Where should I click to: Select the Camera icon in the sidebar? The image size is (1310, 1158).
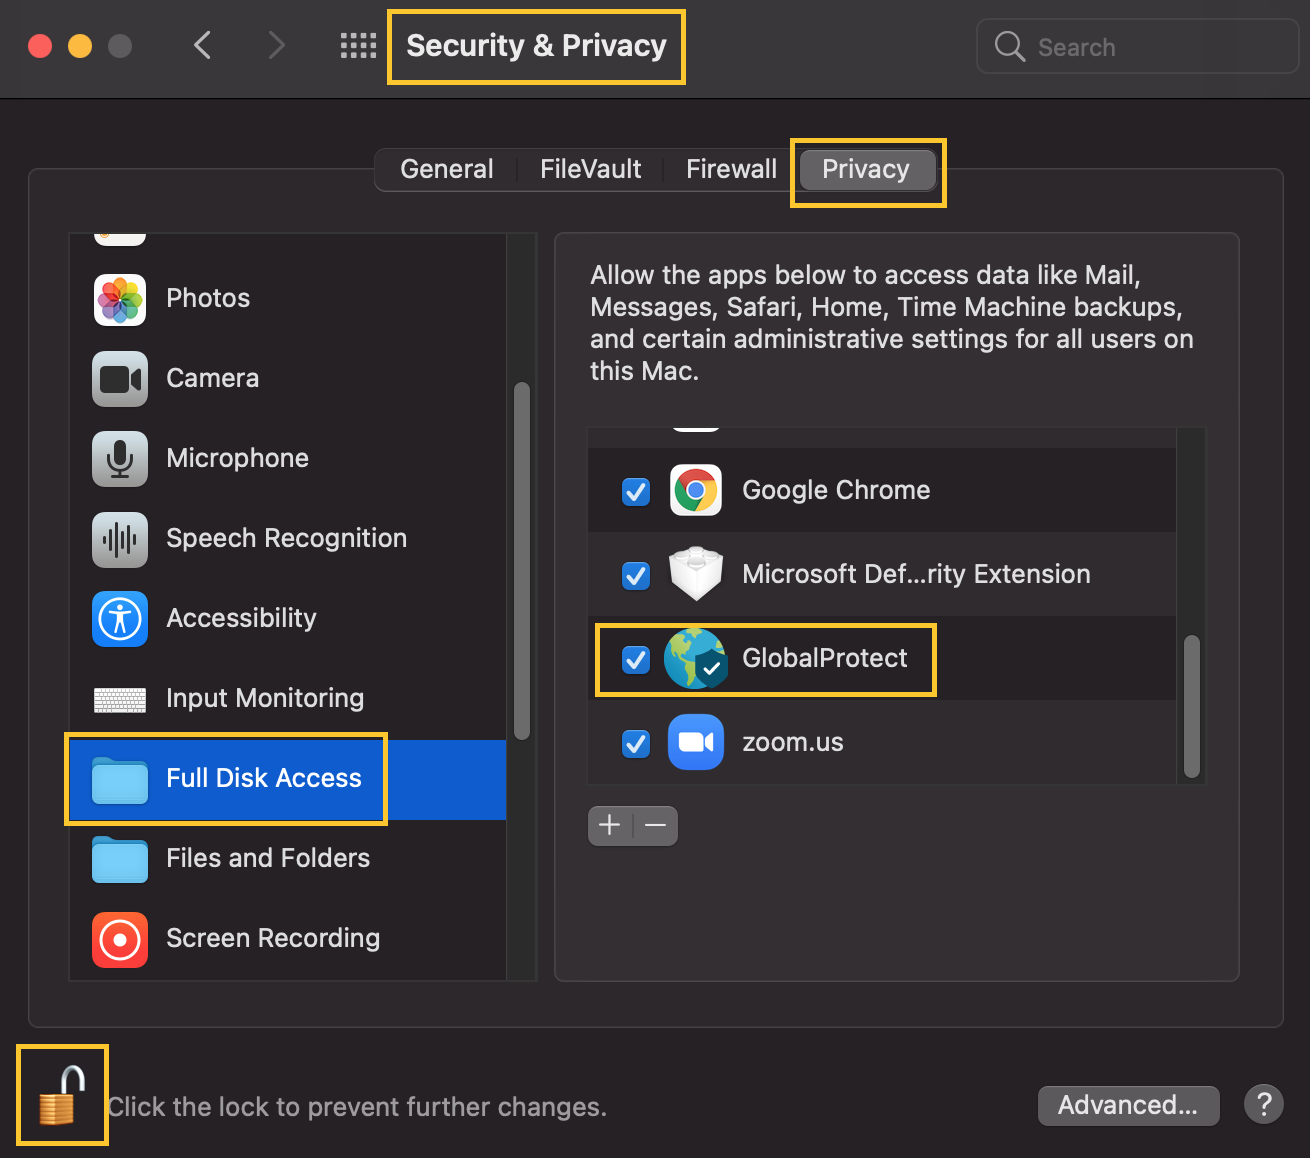coord(120,379)
